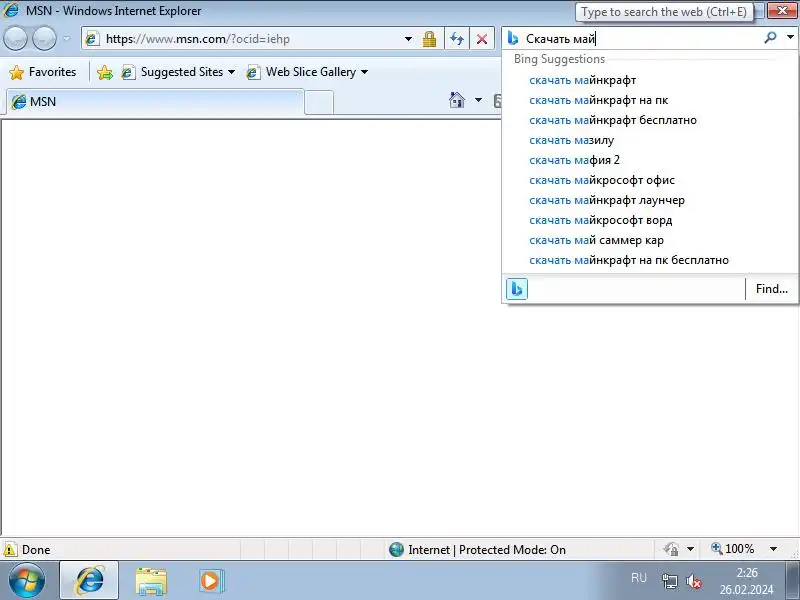Image resolution: width=800 pixels, height=600 pixels.
Task: Select suggestion "скачать майнкрафт на пк"
Action: (x=649, y=100)
